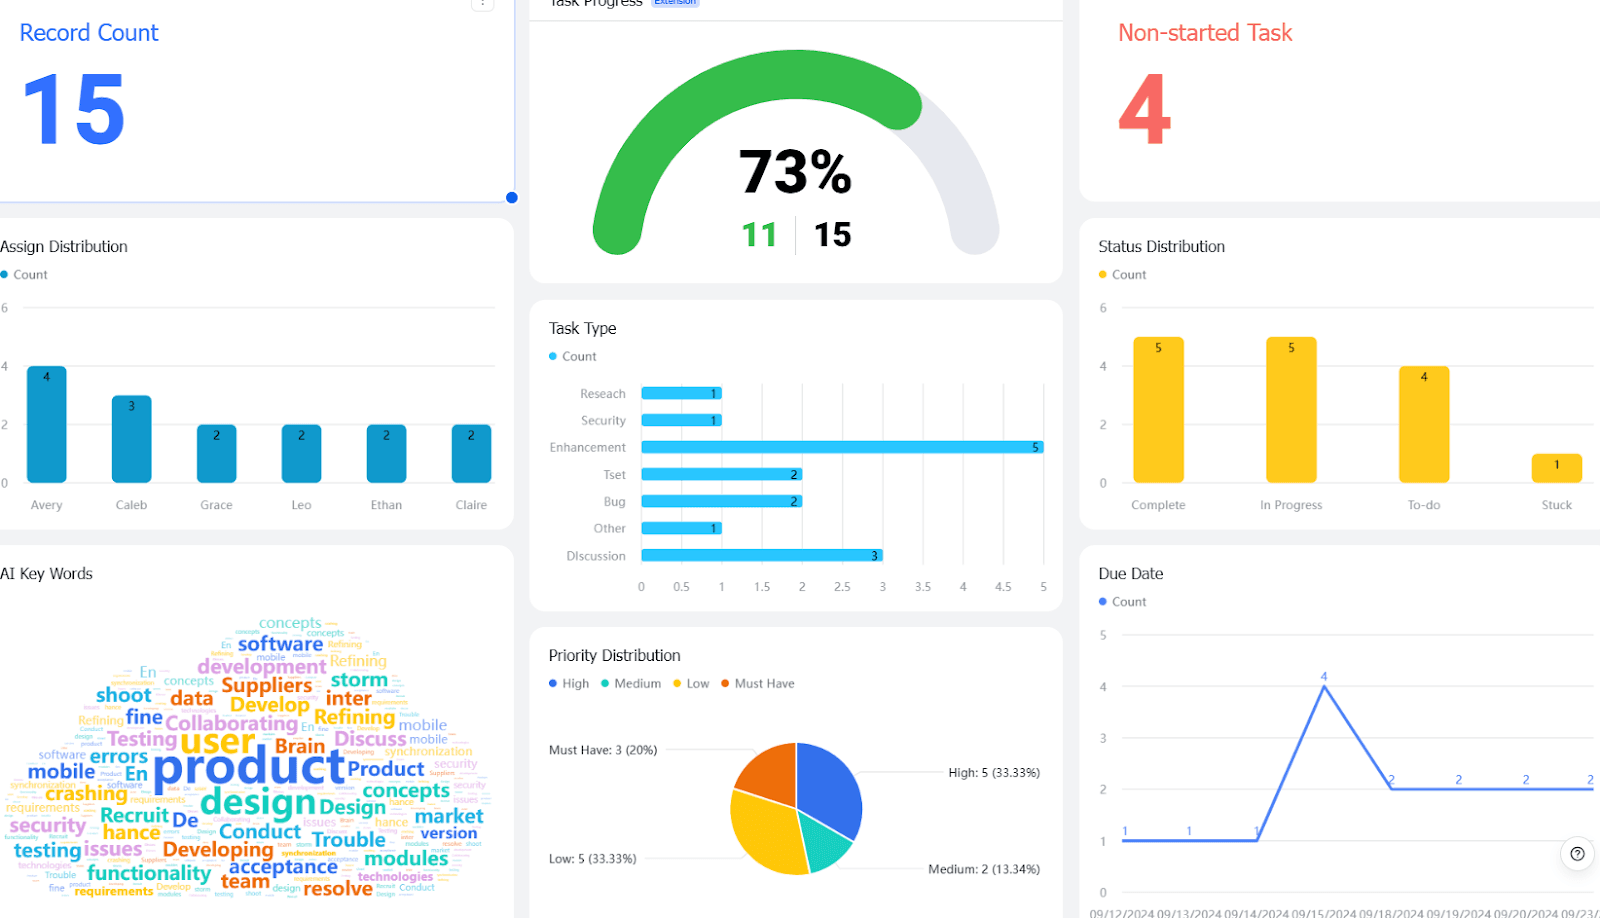The image size is (1600, 918).
Task: Click the Tset bar in Task Type
Action: click(x=721, y=474)
